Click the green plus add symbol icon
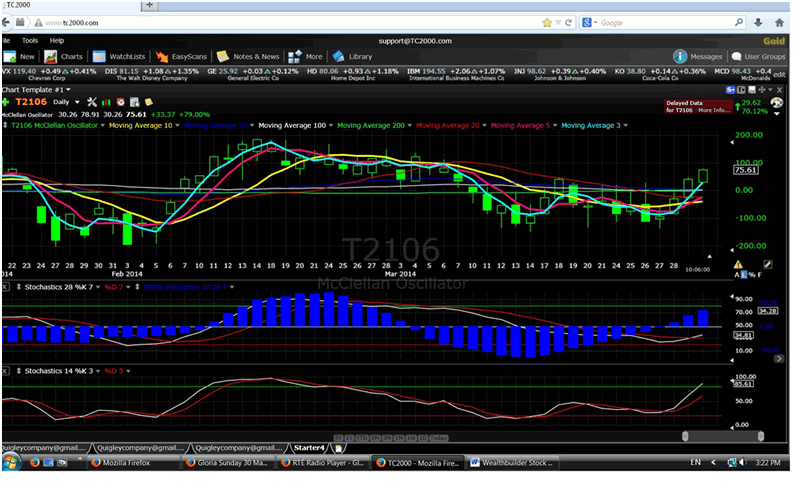 click(5, 102)
